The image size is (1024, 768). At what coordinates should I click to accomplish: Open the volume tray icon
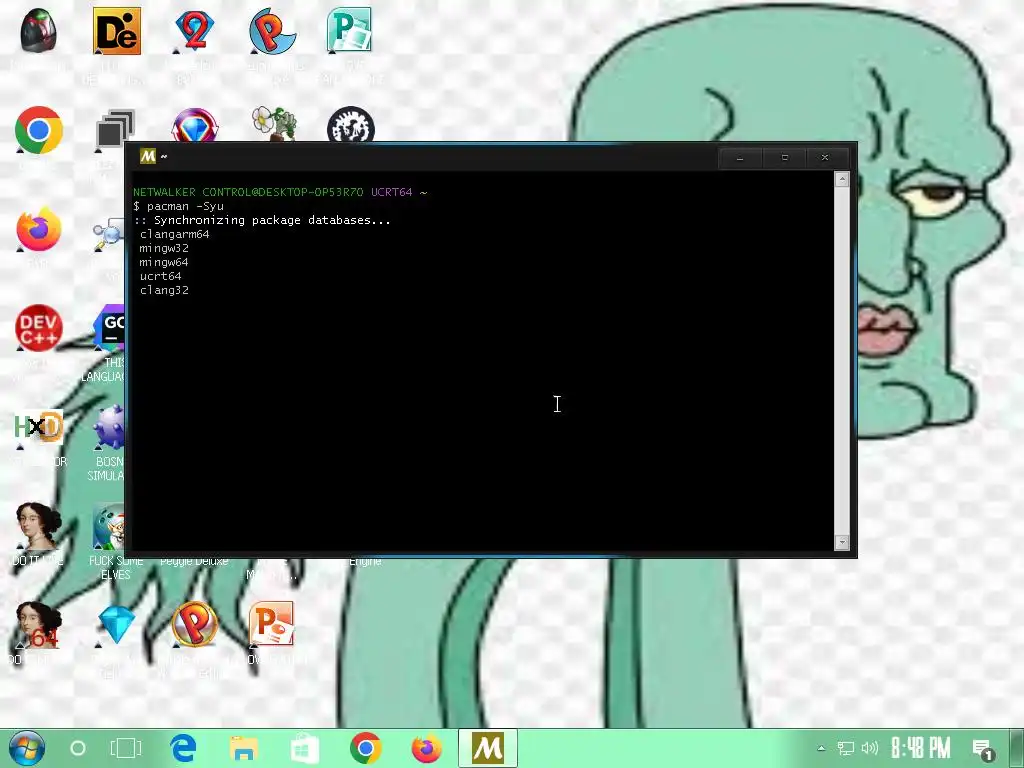pyautogui.click(x=869, y=748)
